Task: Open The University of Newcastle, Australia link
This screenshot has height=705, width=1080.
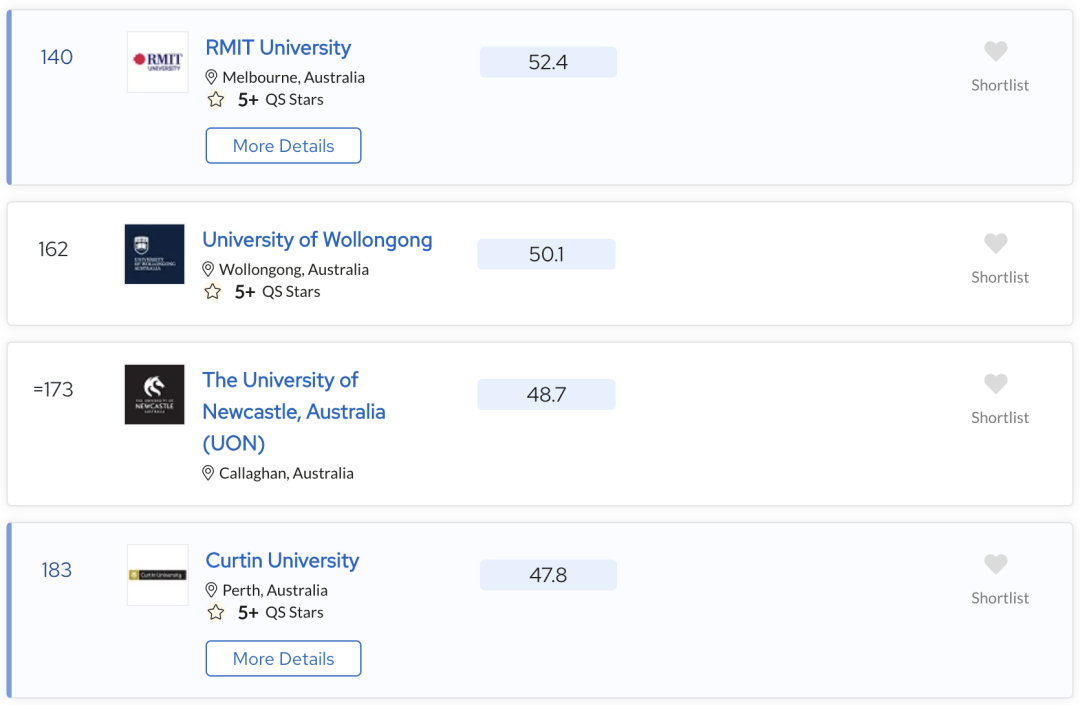Action: pos(294,412)
